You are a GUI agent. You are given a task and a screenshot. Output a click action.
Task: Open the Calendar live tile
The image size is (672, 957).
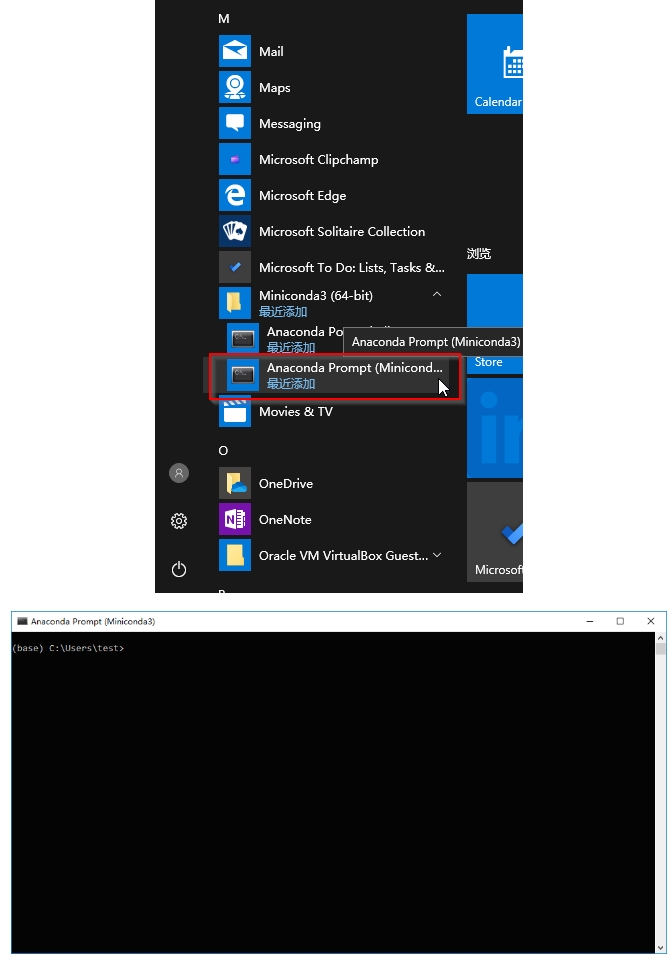click(496, 65)
